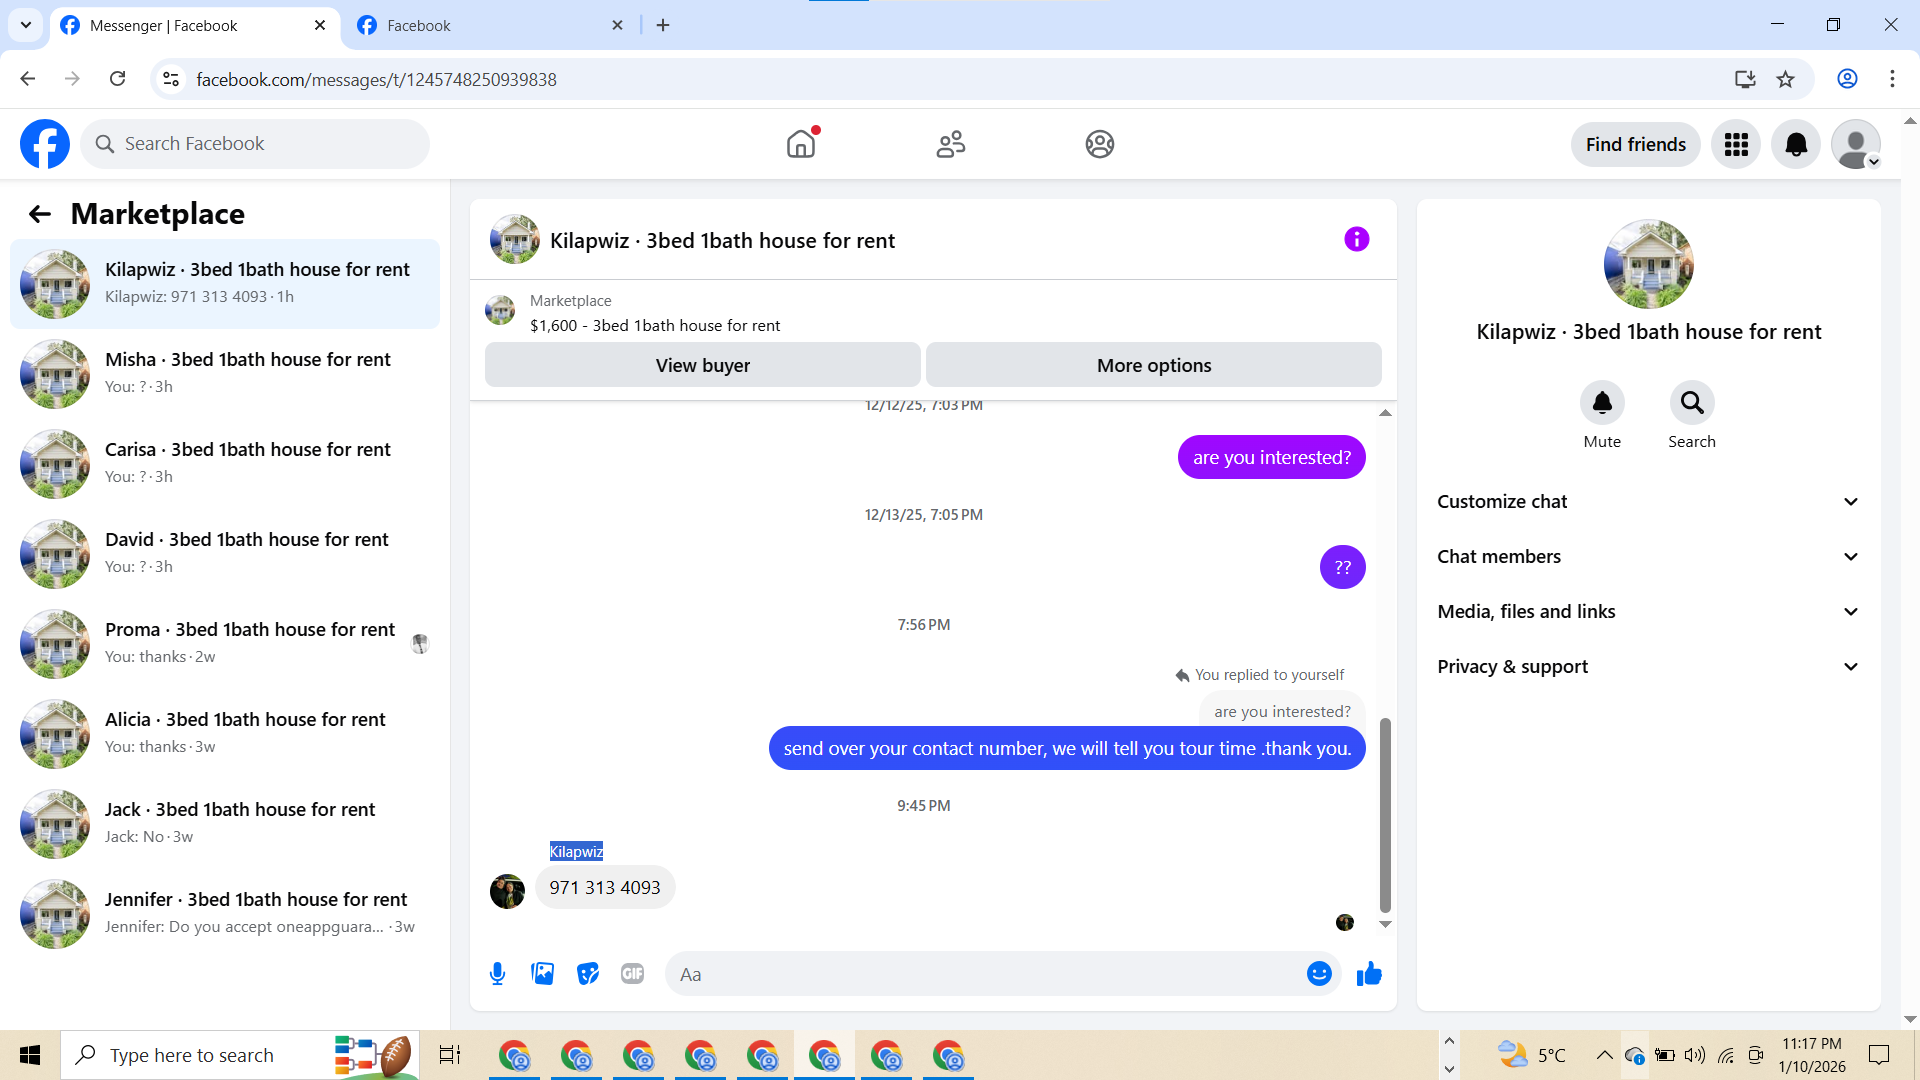Image resolution: width=1920 pixels, height=1080 pixels.
Task: Expand the Privacy & support section
Action: (x=1648, y=667)
